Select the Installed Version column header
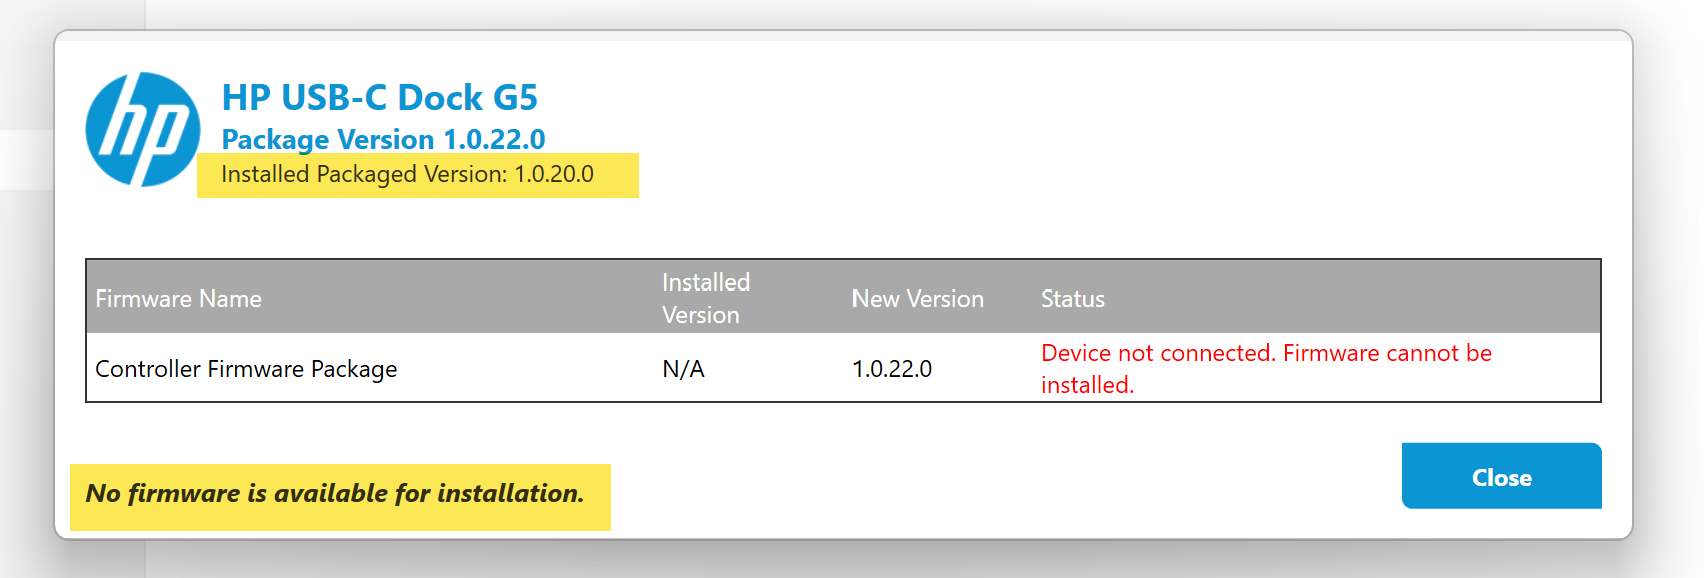Image resolution: width=1704 pixels, height=578 pixels. point(705,298)
